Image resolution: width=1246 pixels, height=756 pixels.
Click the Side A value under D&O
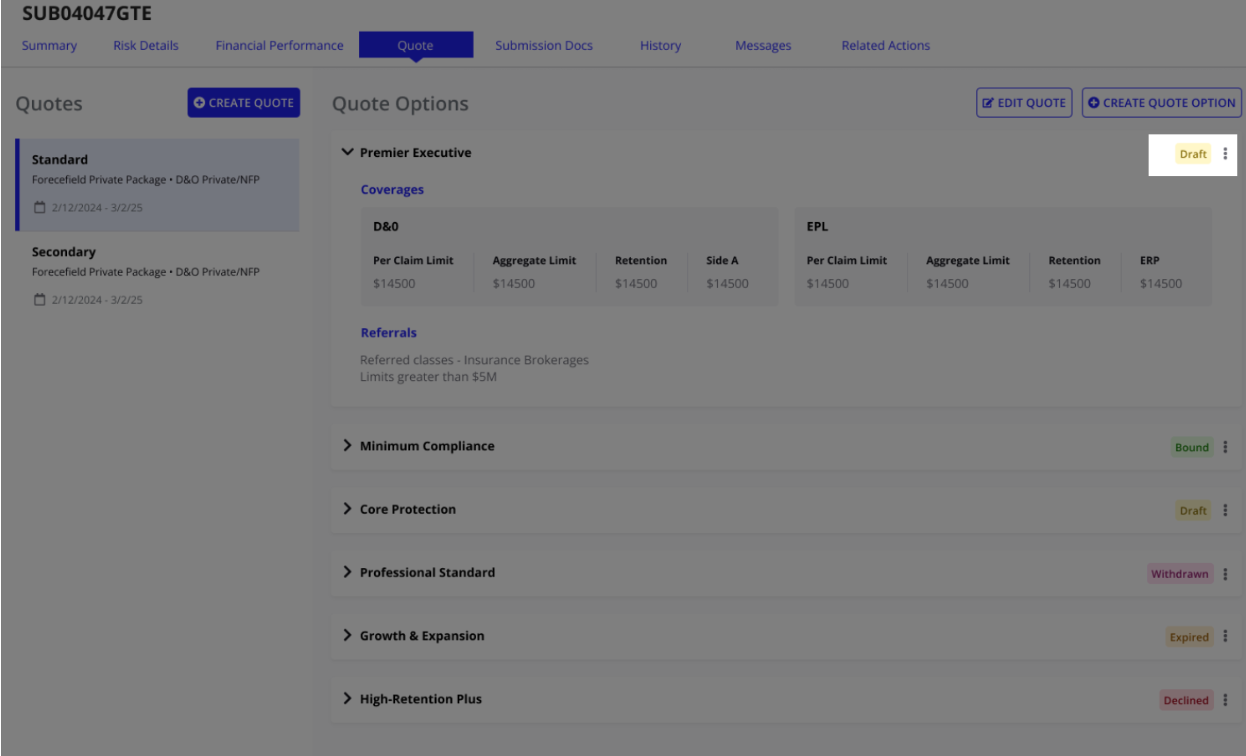coord(727,283)
